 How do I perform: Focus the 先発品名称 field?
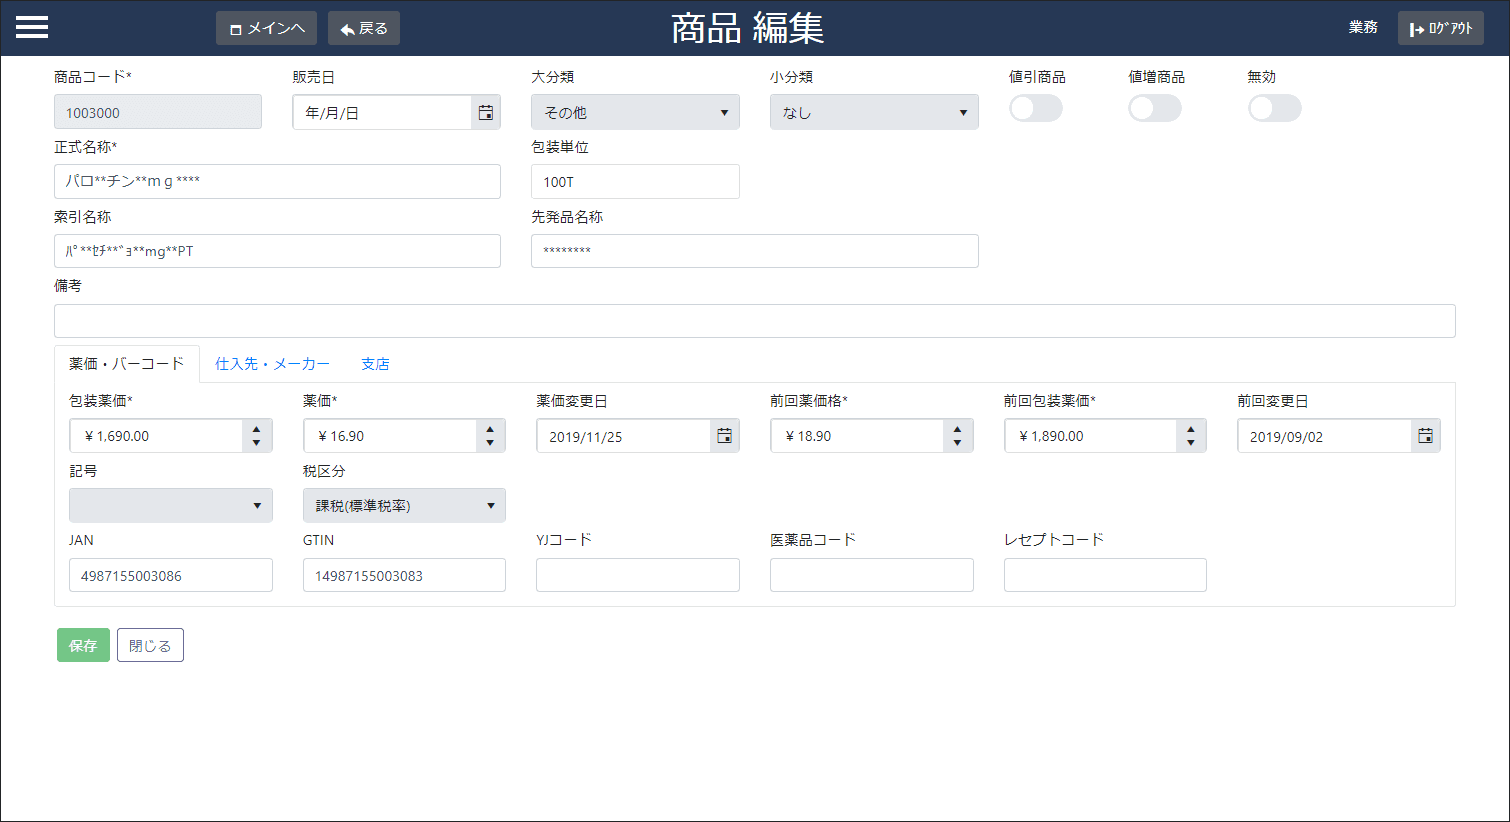point(755,251)
